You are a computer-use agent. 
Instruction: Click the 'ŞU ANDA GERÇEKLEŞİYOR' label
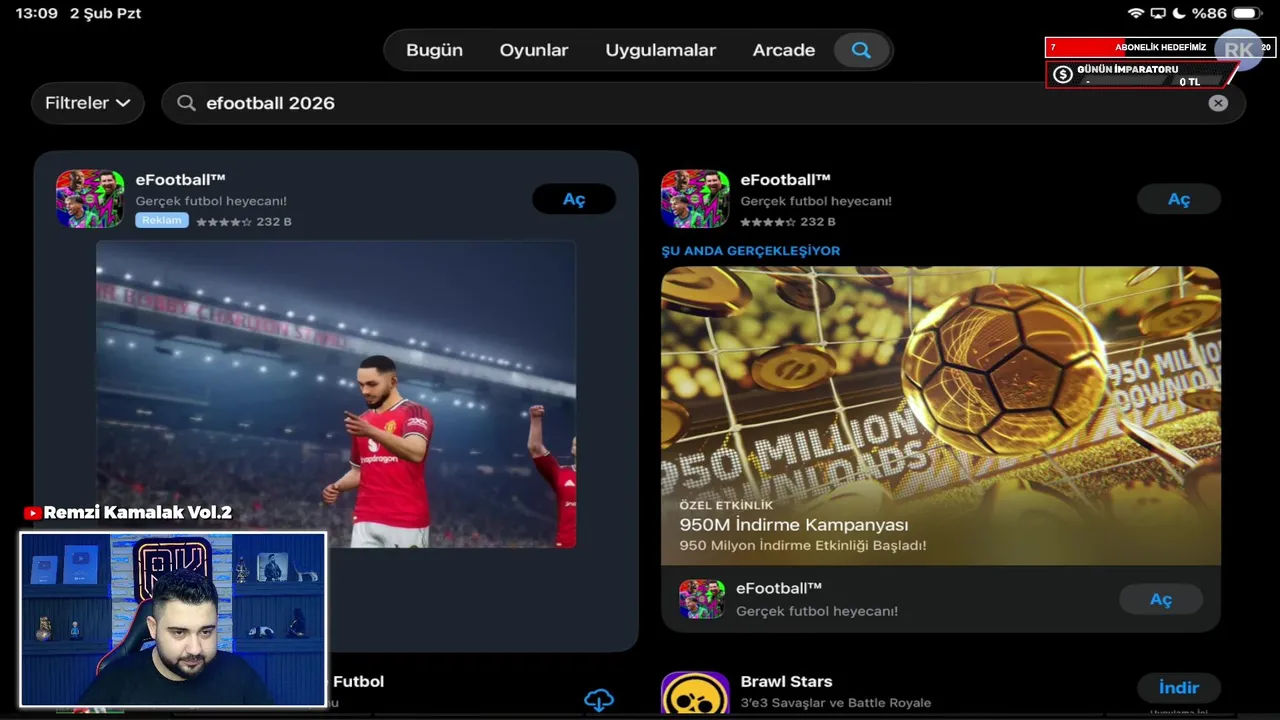pos(751,251)
